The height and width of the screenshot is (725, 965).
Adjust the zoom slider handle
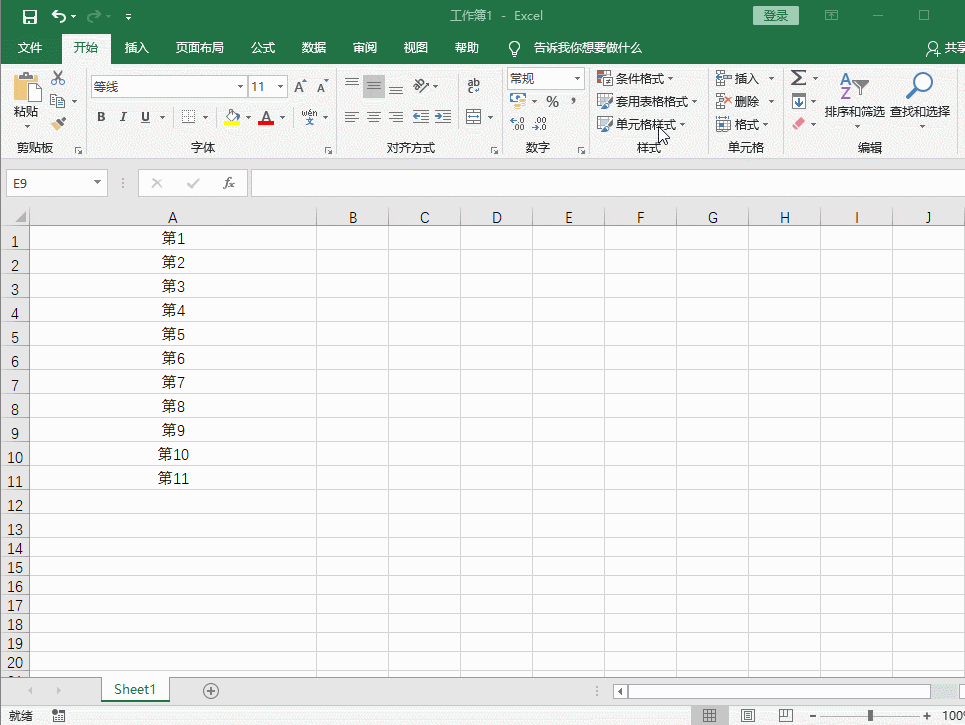click(870, 715)
